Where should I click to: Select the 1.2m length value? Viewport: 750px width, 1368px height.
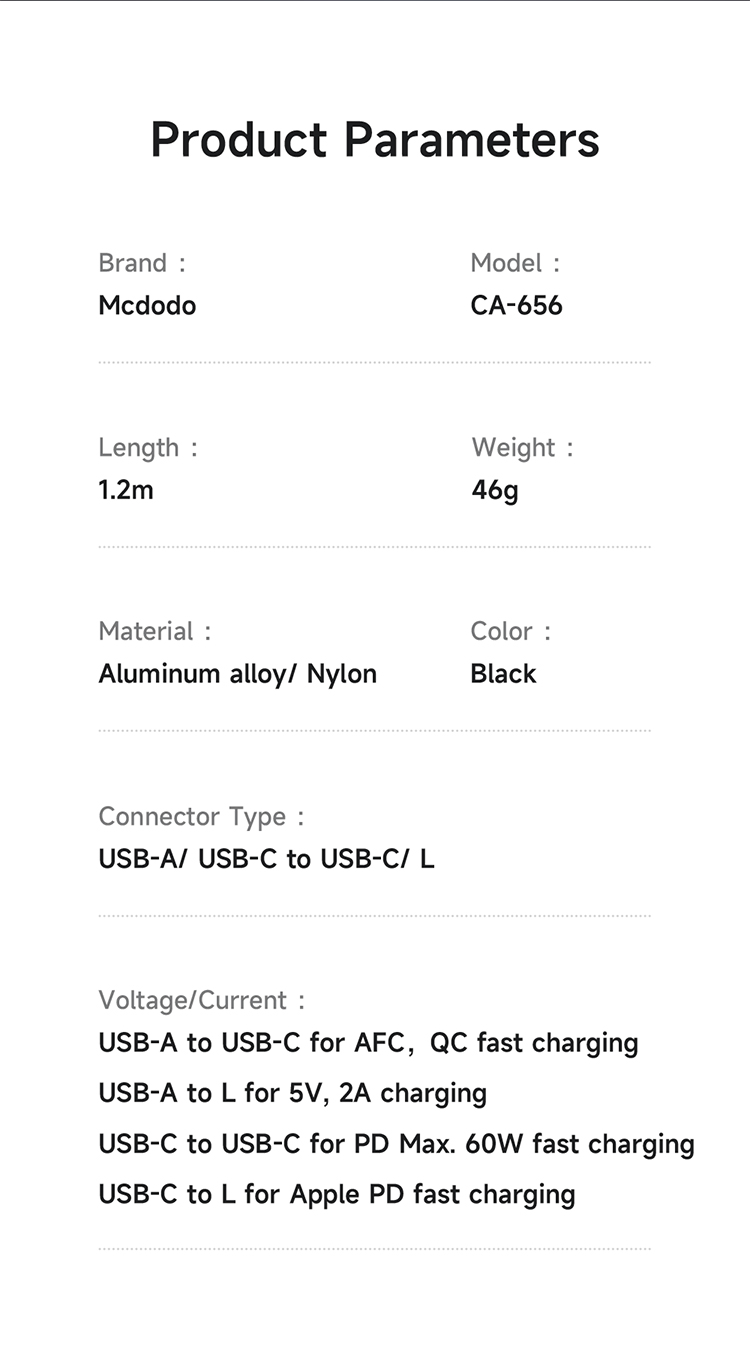click(126, 490)
